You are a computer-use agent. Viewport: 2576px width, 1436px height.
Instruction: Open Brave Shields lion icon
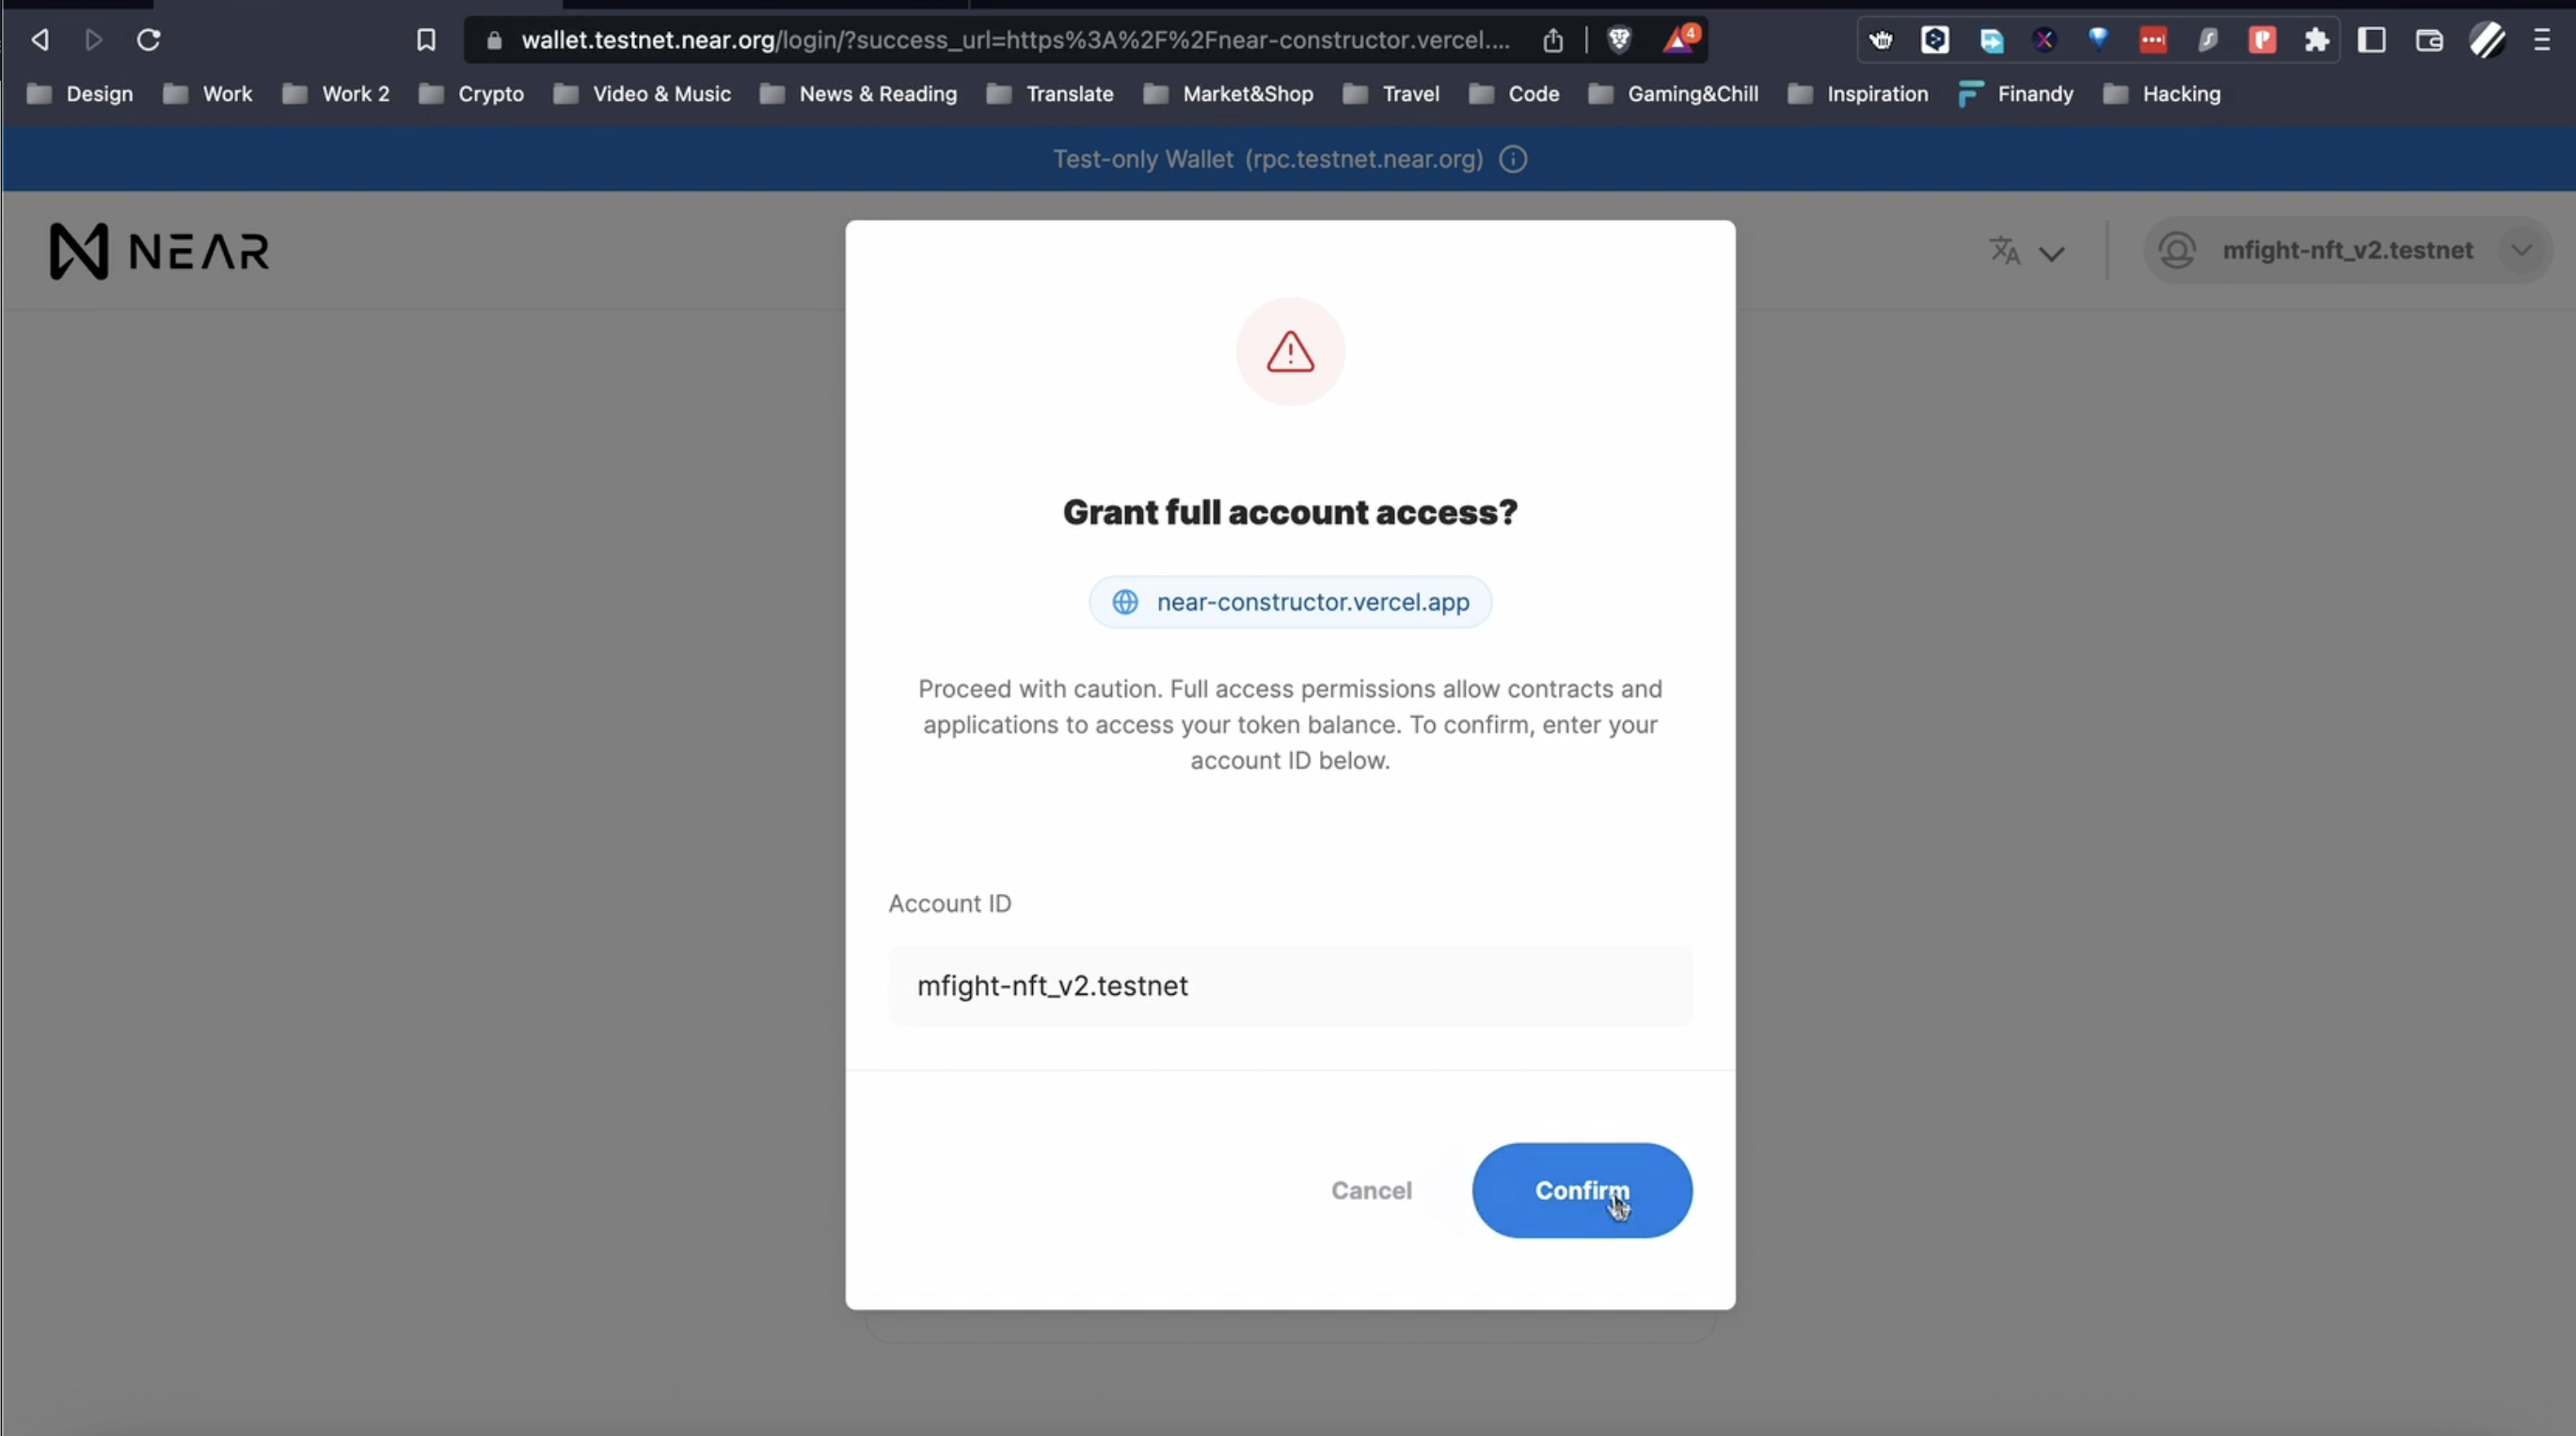coord(1619,40)
